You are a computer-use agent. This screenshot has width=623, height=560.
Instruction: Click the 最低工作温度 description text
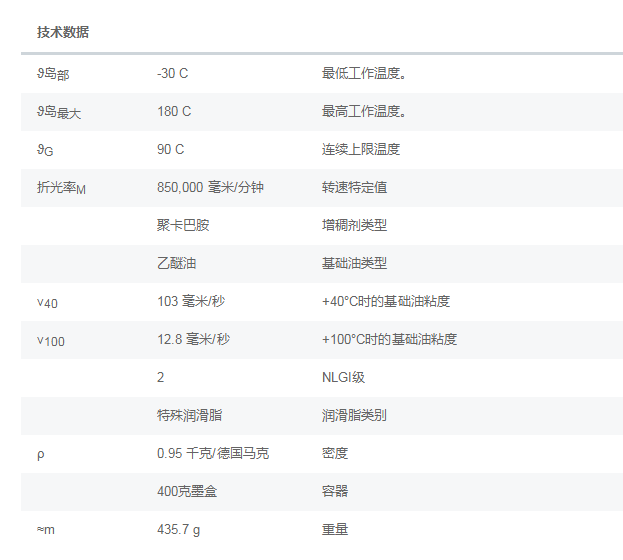pyautogui.click(x=363, y=73)
